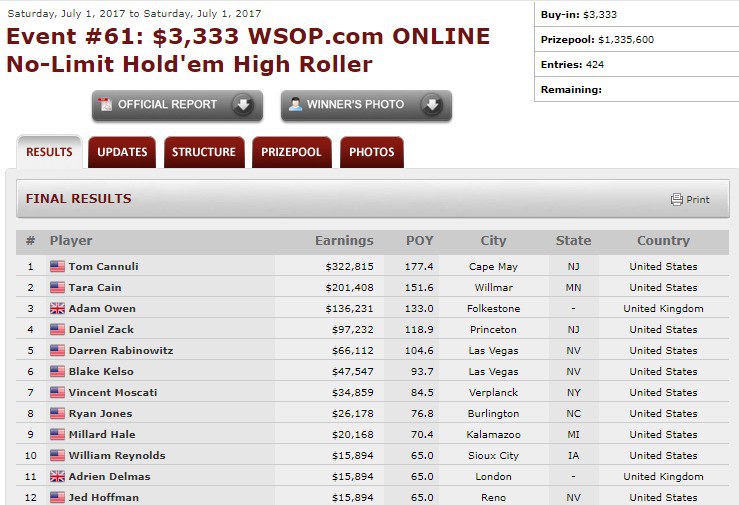Click the Final Results heading

(x=79, y=199)
